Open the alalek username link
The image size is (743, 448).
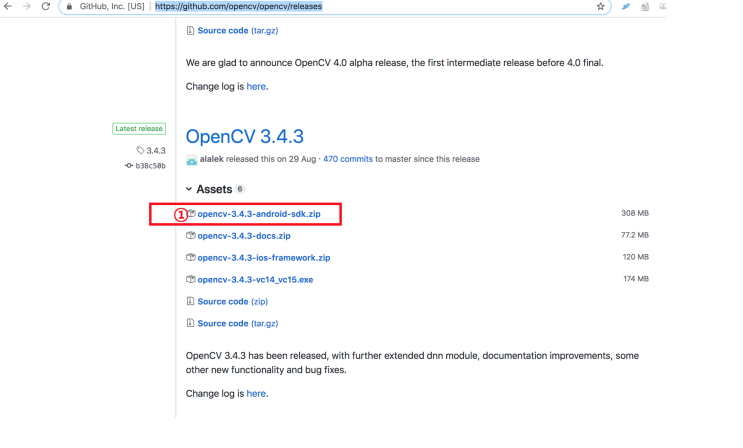[212, 159]
